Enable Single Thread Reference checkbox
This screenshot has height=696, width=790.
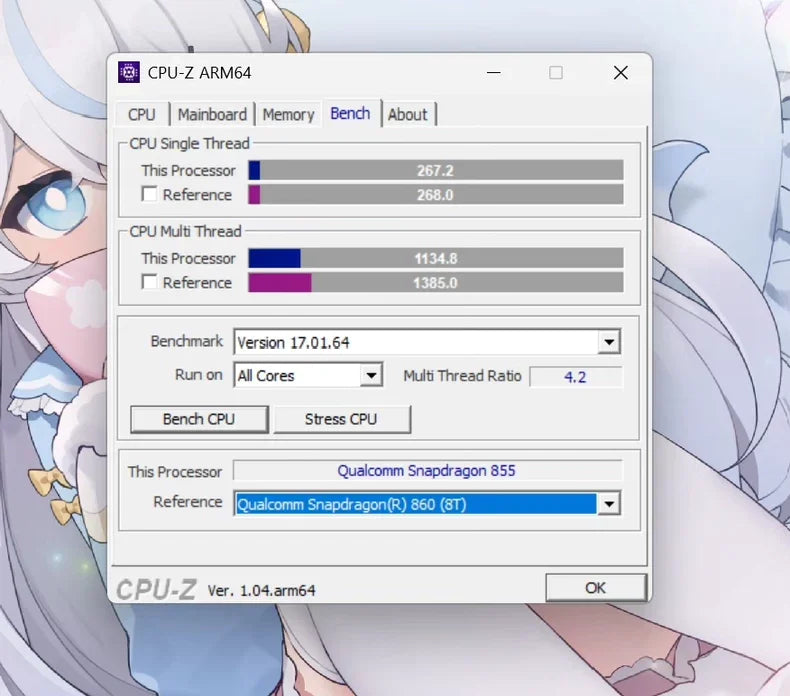pyautogui.click(x=149, y=195)
